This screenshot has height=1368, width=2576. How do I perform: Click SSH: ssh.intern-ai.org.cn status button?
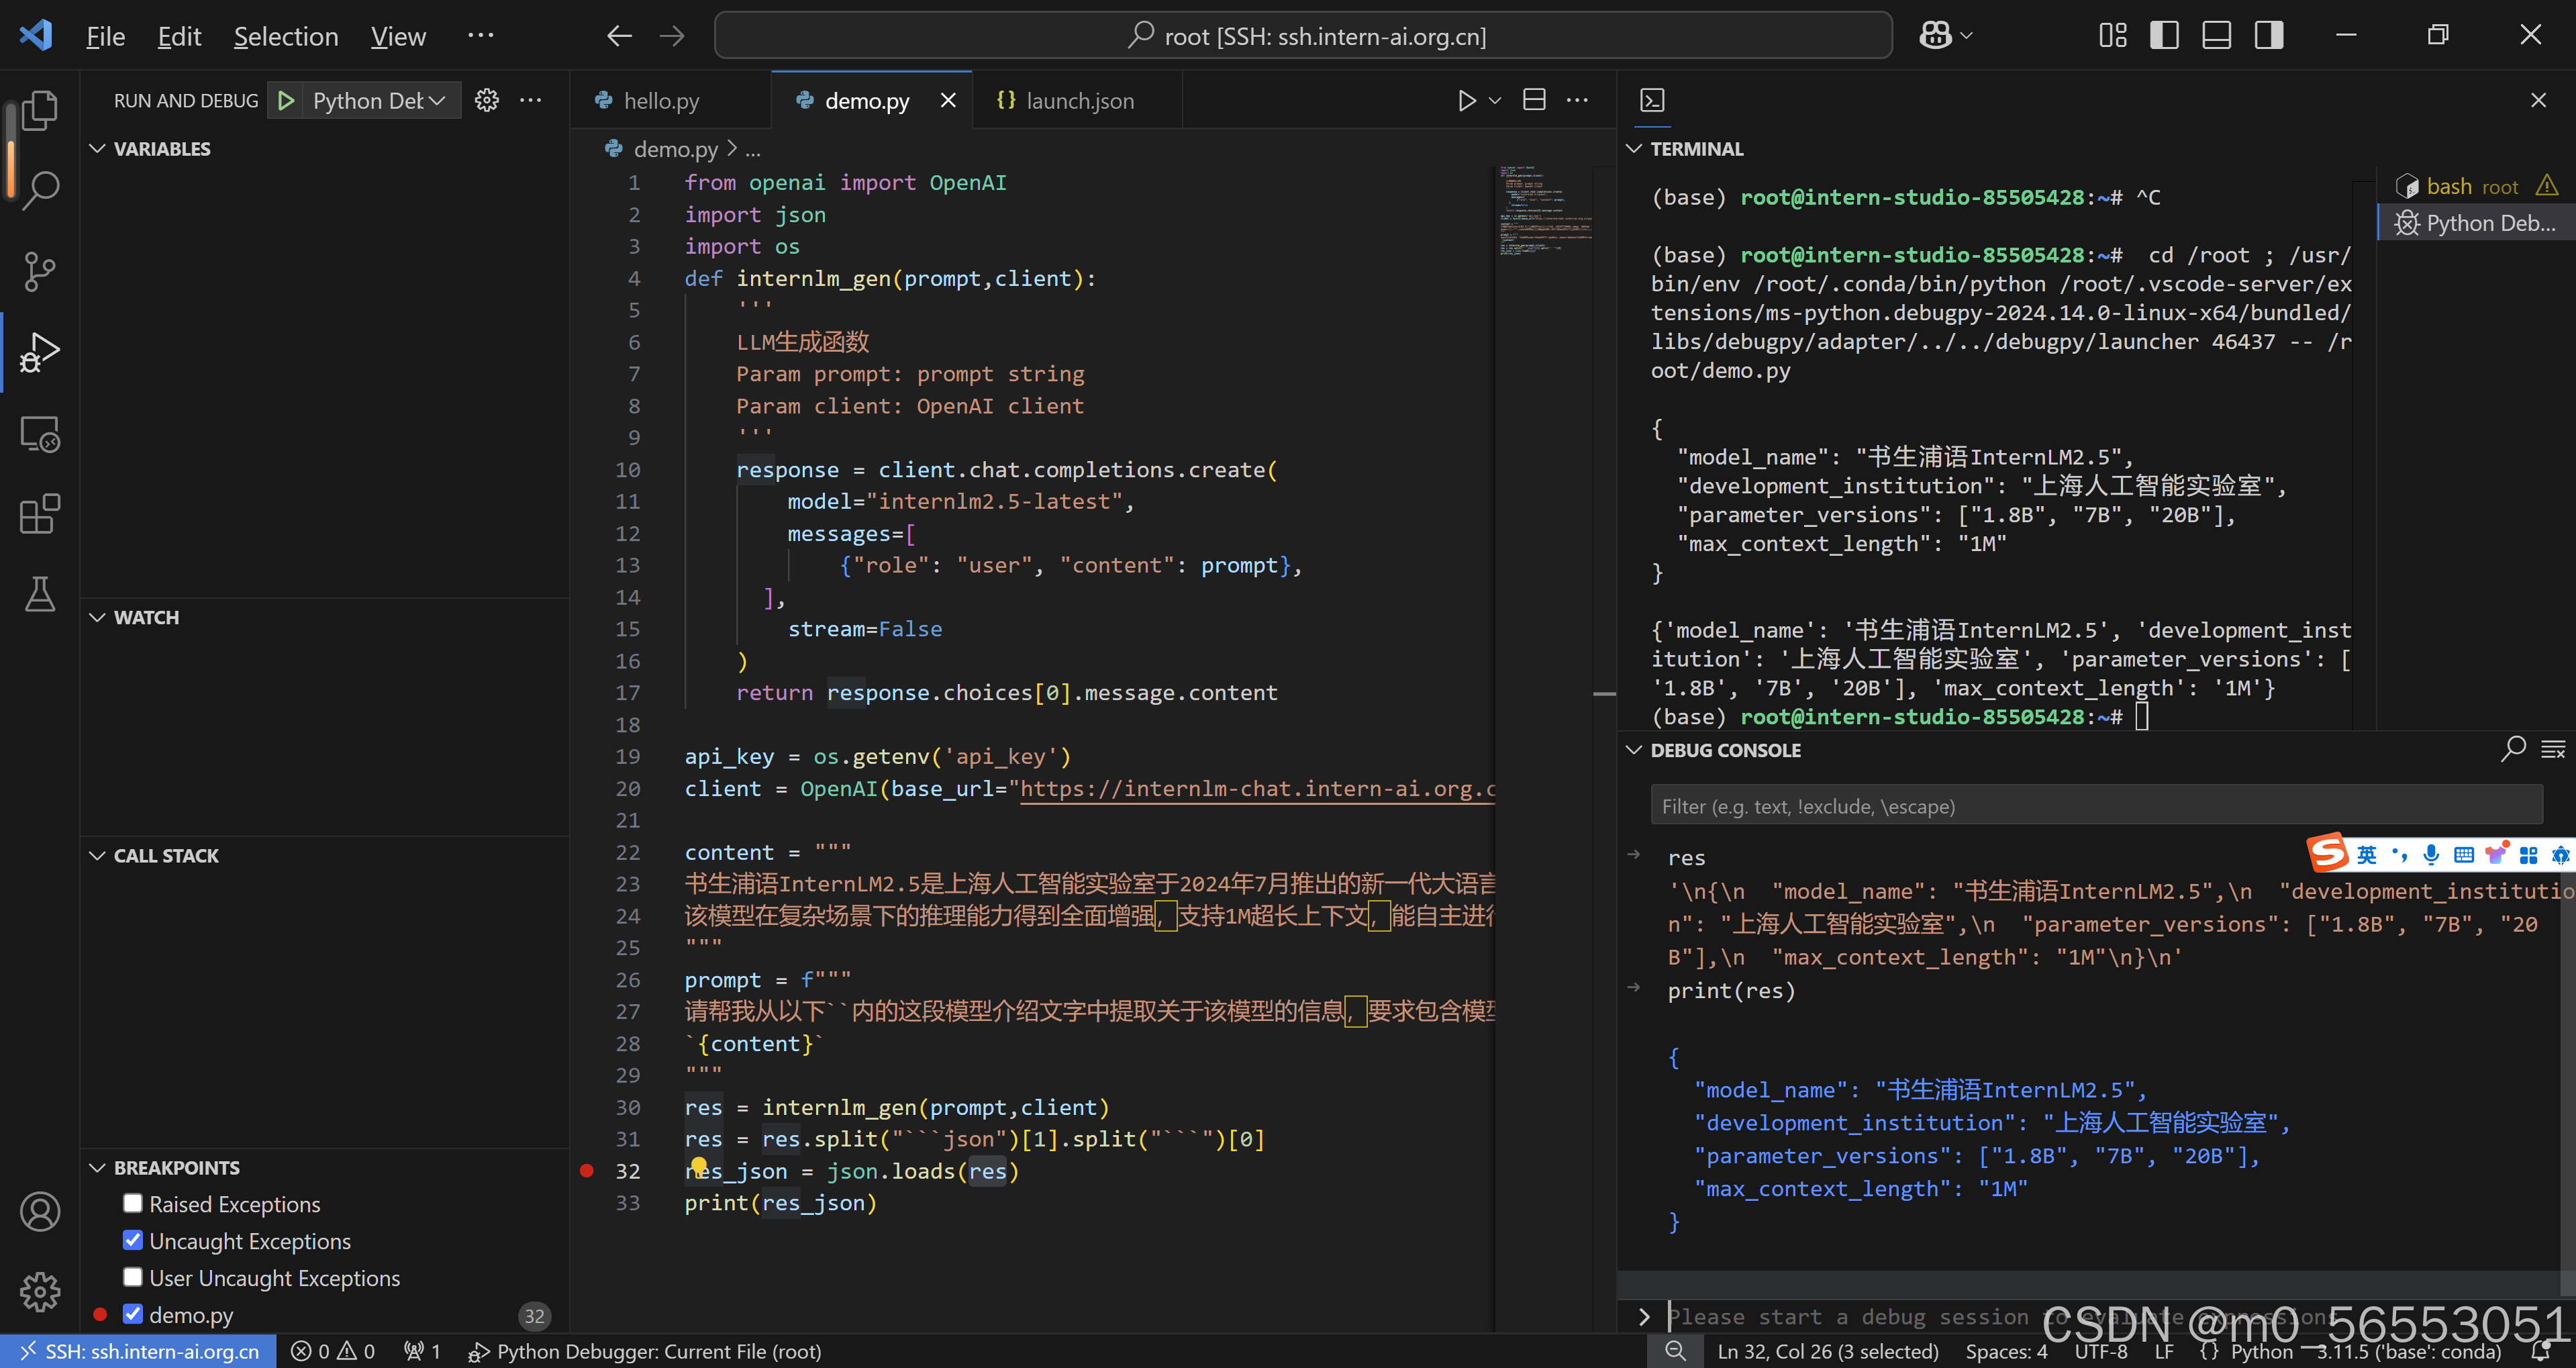coord(139,1351)
